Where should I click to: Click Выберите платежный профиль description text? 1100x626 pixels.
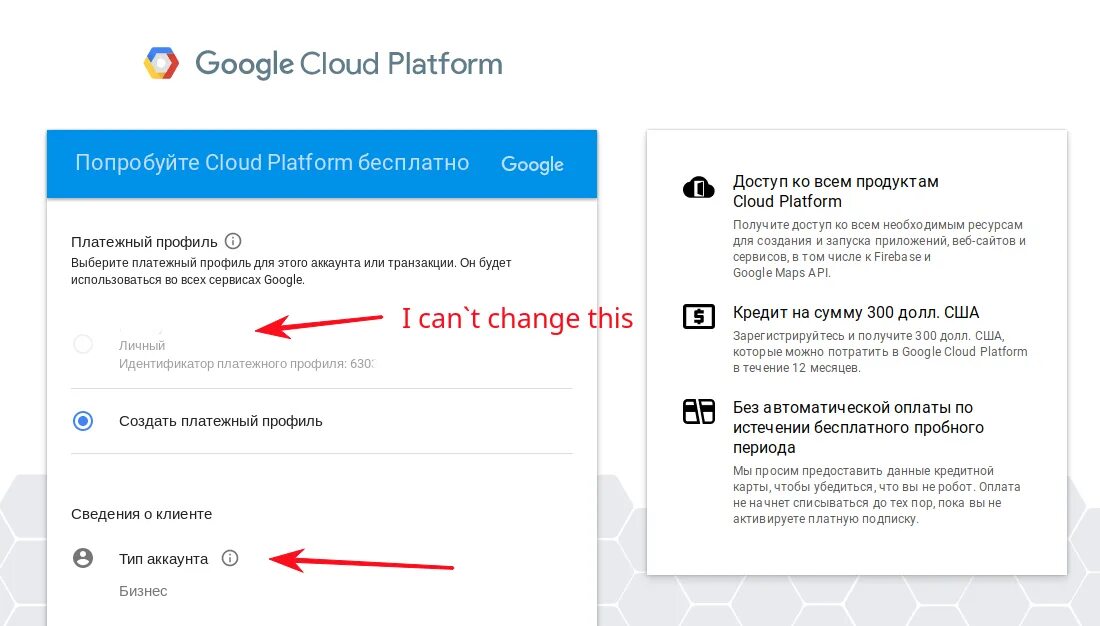click(x=291, y=271)
